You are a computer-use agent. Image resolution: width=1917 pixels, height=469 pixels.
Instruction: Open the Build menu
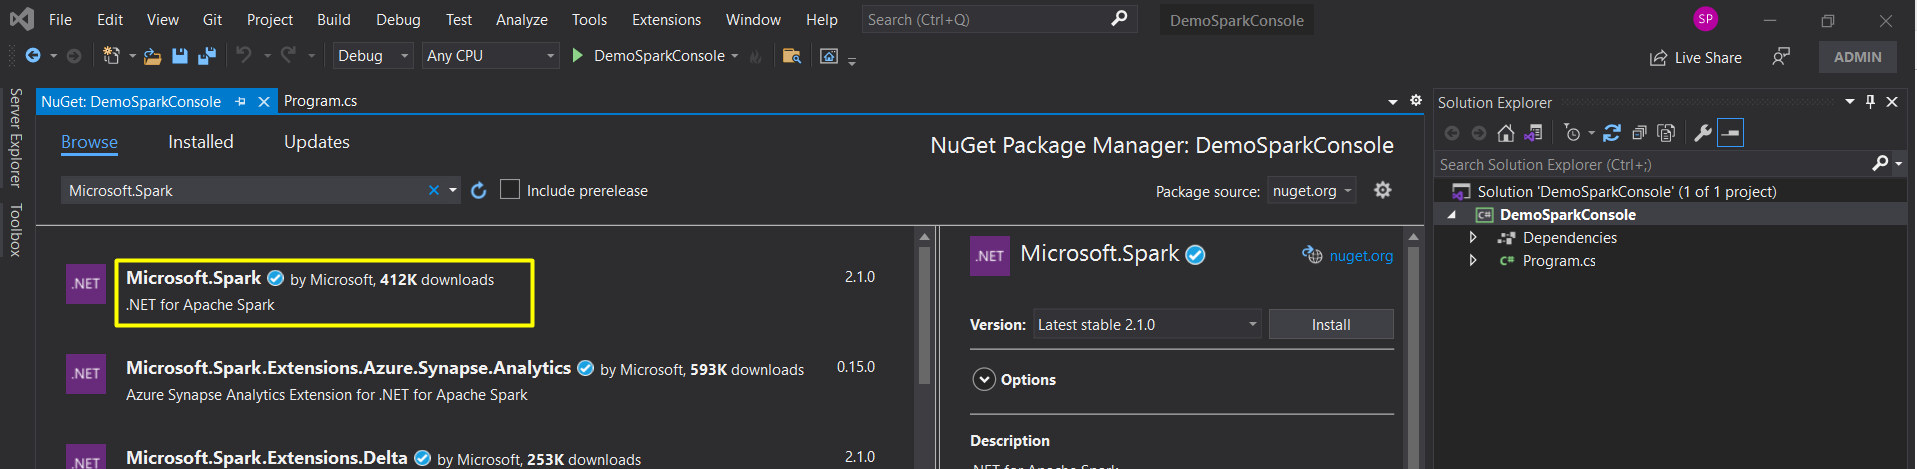tap(334, 19)
